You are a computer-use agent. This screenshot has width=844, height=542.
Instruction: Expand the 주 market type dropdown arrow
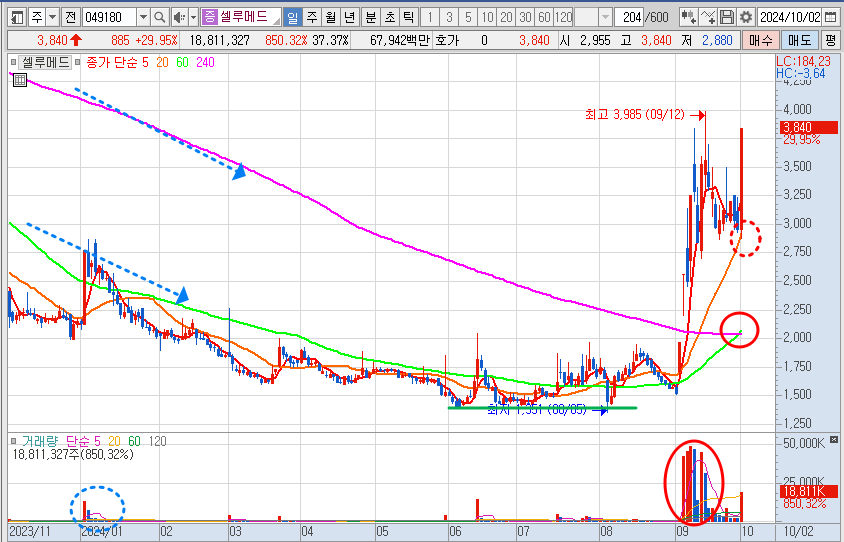(x=52, y=18)
